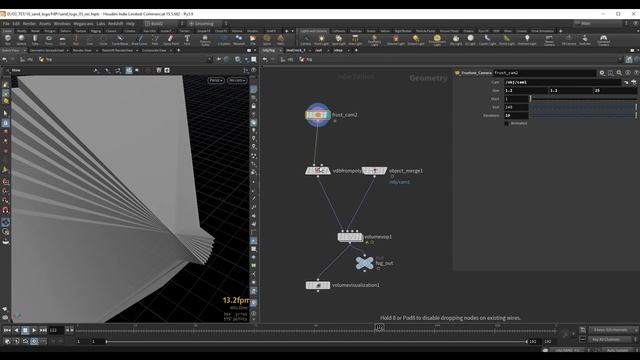The image size is (640, 360).
Task: Toggle the Animated checkbox
Action: click(507, 123)
